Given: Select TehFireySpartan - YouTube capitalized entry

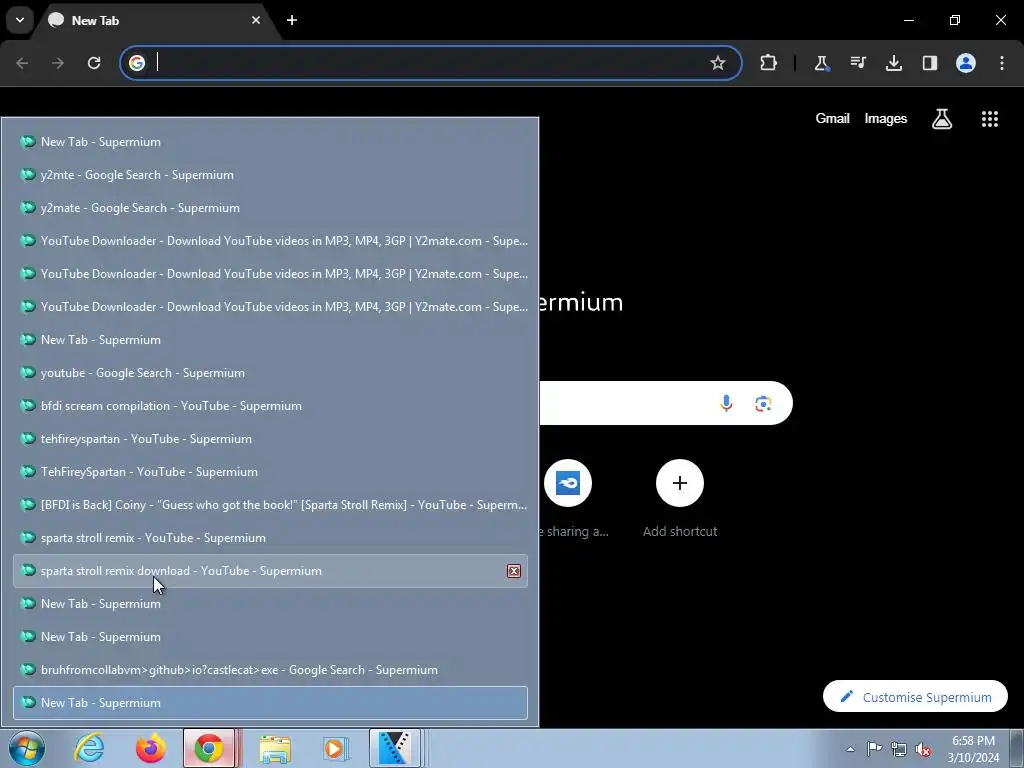Looking at the screenshot, I should 270,472.
